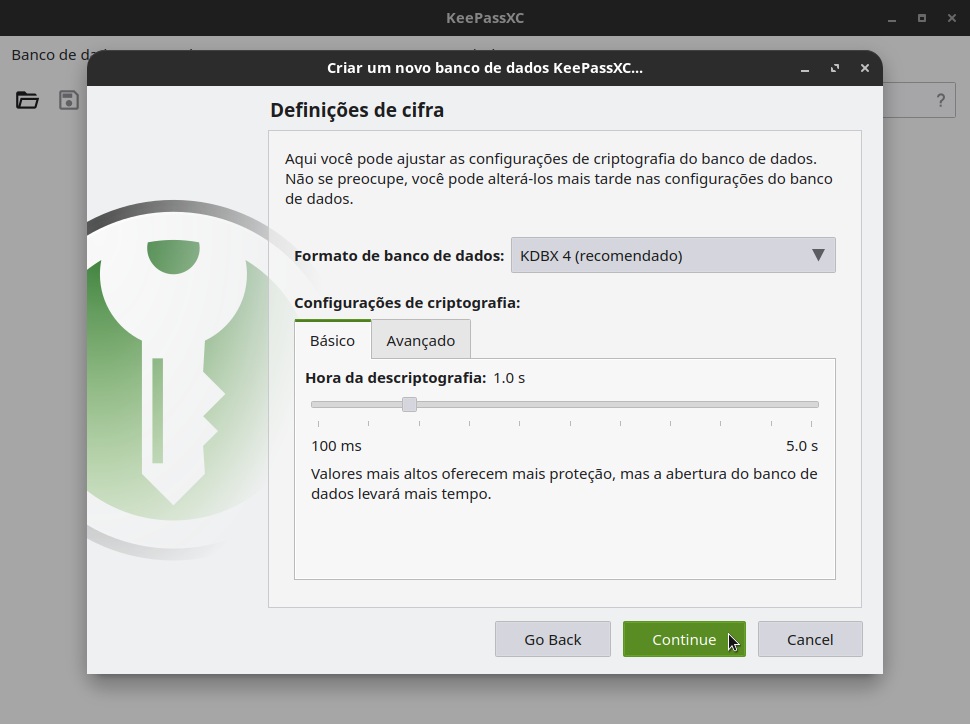Image resolution: width=970 pixels, height=724 pixels.
Task: Click 'Formato de banco de dados:' label
Action: [x=399, y=256]
